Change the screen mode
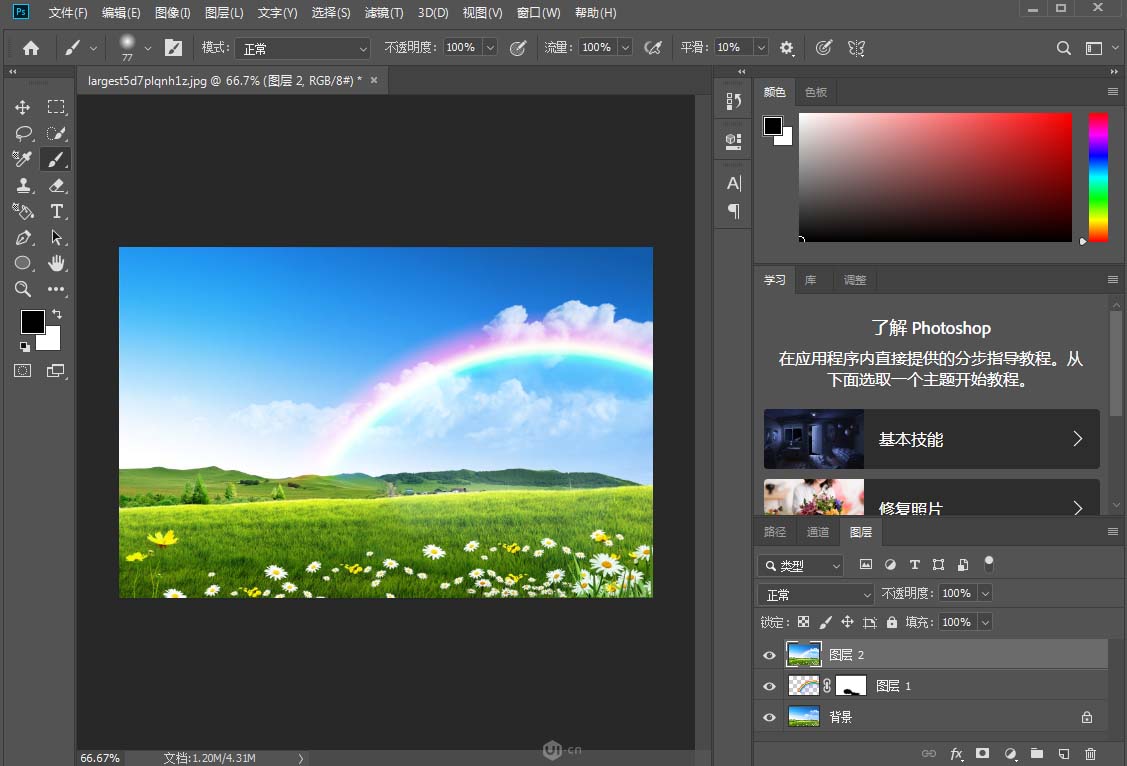This screenshot has height=766, width=1127. [56, 371]
